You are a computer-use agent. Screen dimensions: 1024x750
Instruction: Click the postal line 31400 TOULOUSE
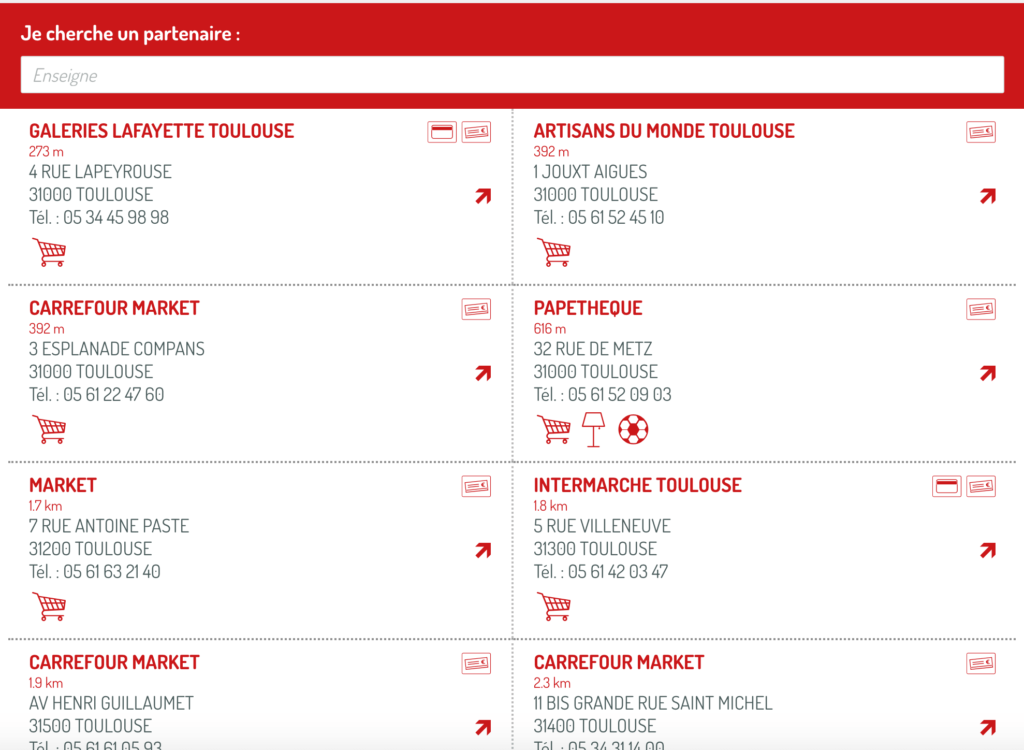(596, 726)
